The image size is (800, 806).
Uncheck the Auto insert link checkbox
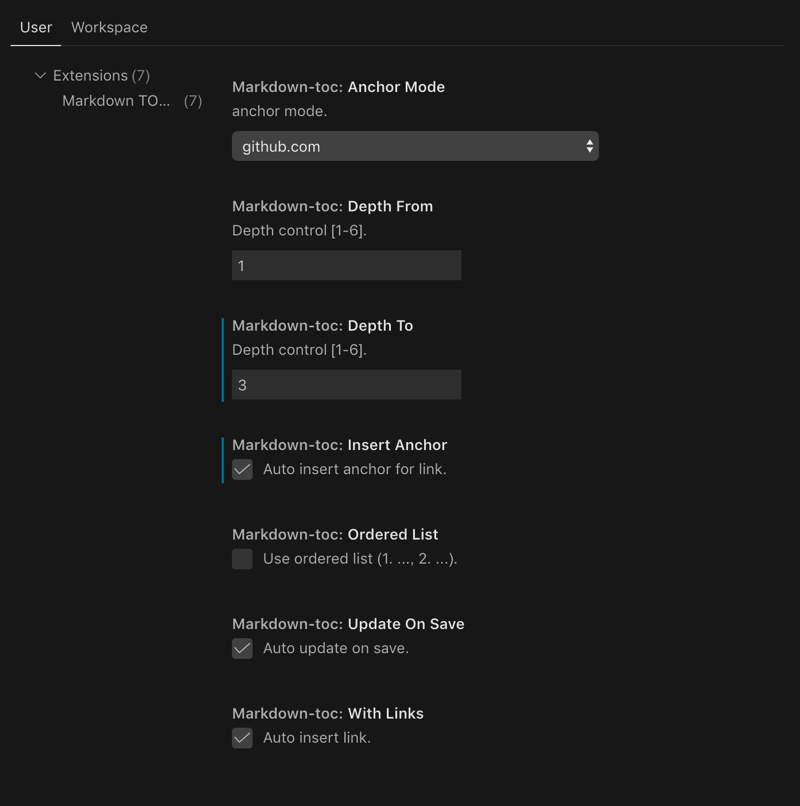pyautogui.click(x=241, y=738)
